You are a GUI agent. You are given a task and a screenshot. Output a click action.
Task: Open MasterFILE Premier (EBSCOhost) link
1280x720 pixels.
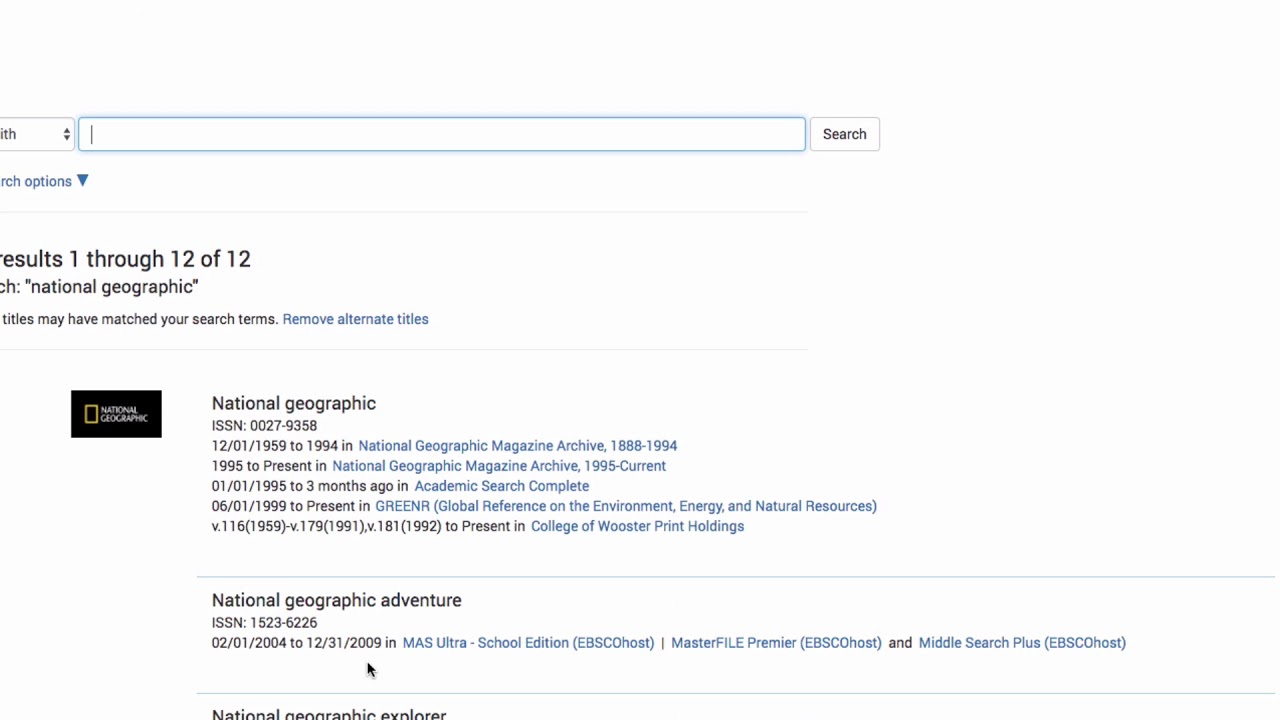[x=776, y=643]
